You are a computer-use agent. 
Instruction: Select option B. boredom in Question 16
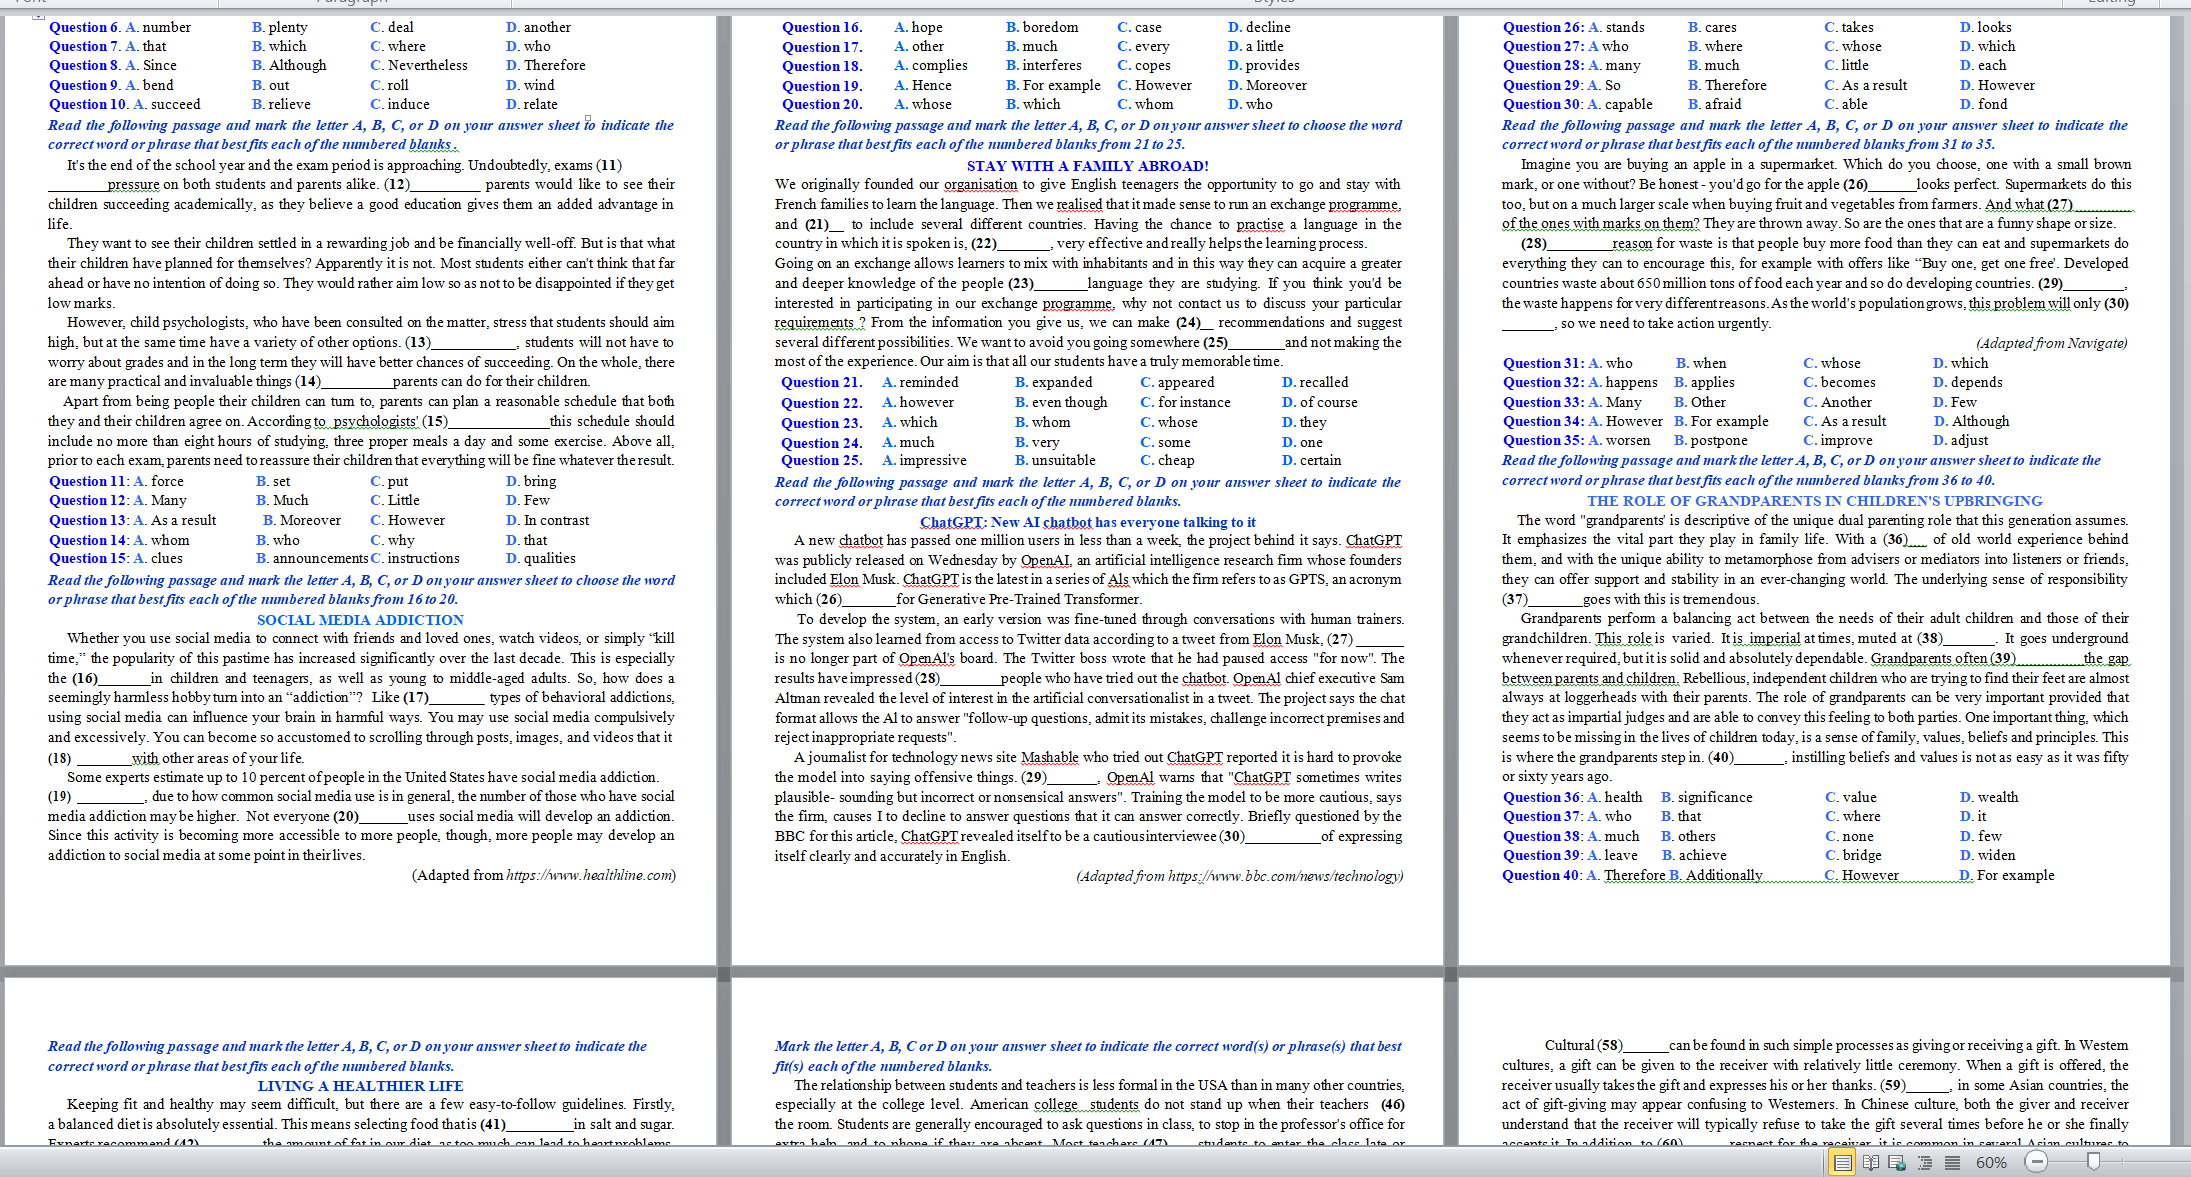point(1042,27)
